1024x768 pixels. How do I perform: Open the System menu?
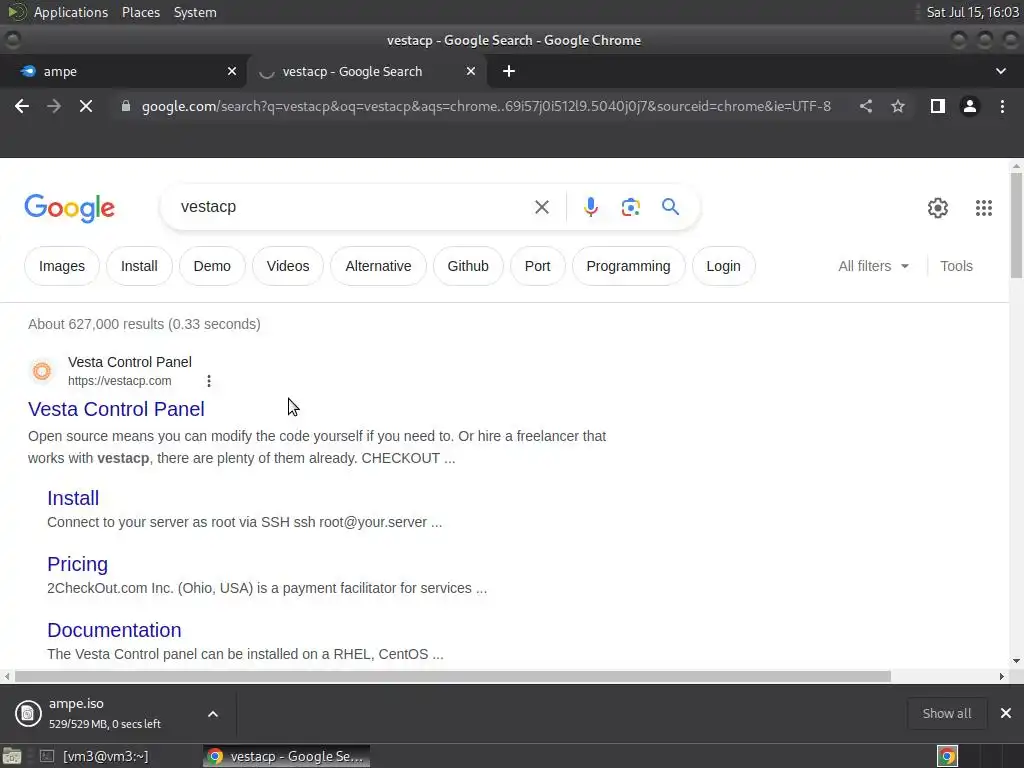tap(195, 12)
